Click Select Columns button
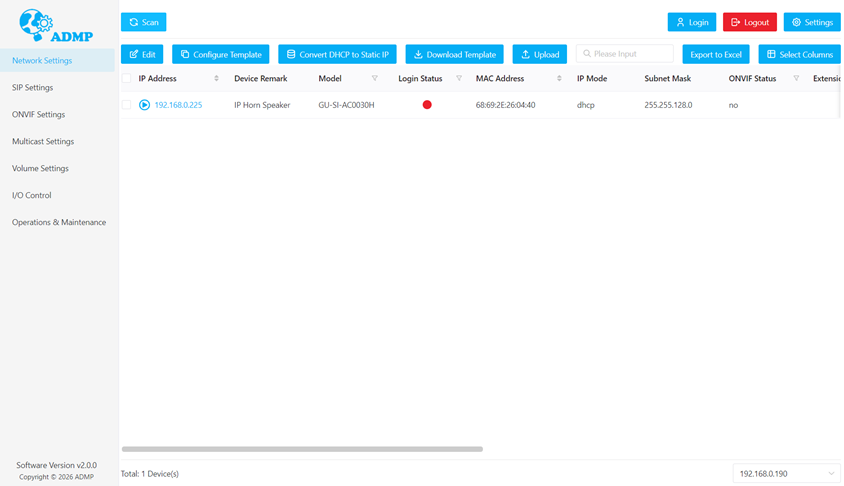Screen dimensions: 844x486 [x=799, y=54]
